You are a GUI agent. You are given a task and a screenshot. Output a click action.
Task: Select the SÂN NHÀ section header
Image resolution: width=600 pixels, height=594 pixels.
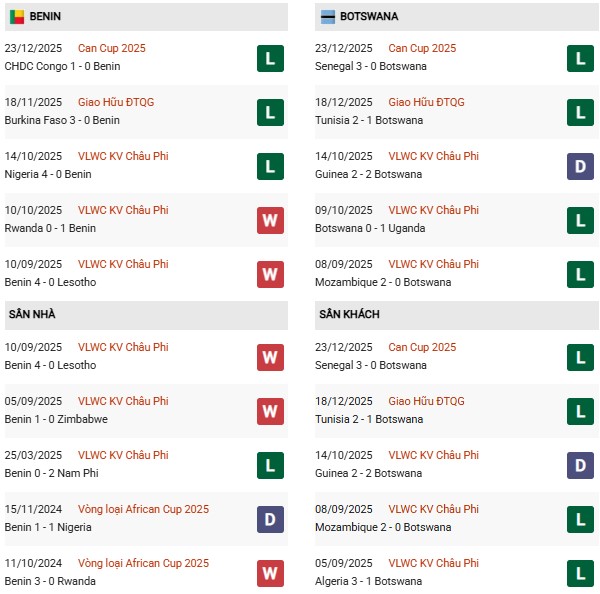(33, 315)
